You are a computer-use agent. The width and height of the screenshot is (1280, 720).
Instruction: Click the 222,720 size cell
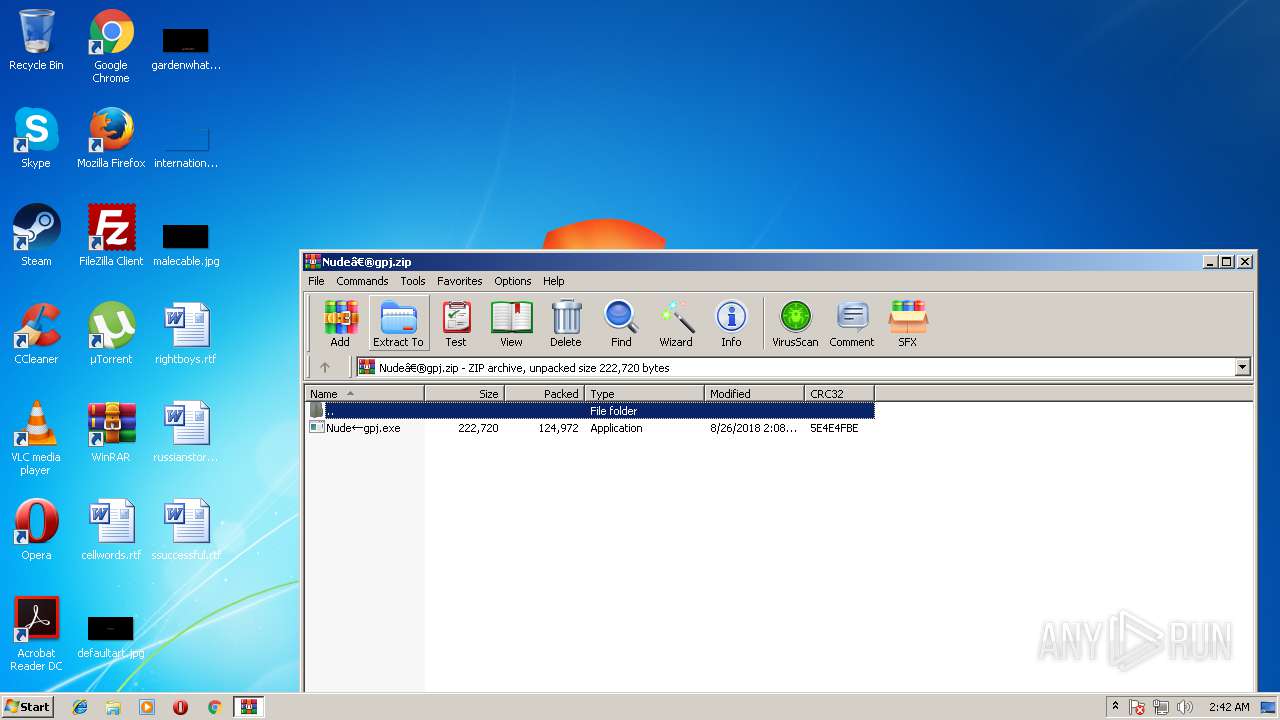478,428
